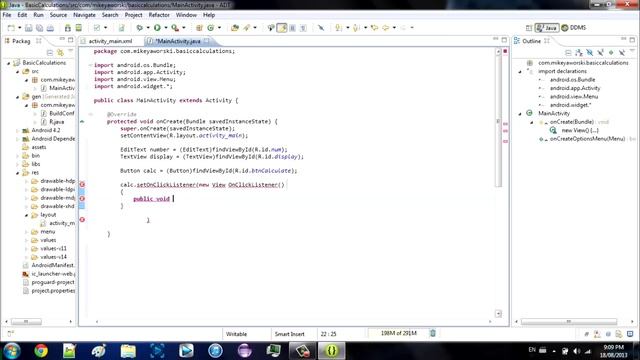
Task: Toggle Sort in Outline toolbar
Action: pyautogui.click(x=579, y=53)
